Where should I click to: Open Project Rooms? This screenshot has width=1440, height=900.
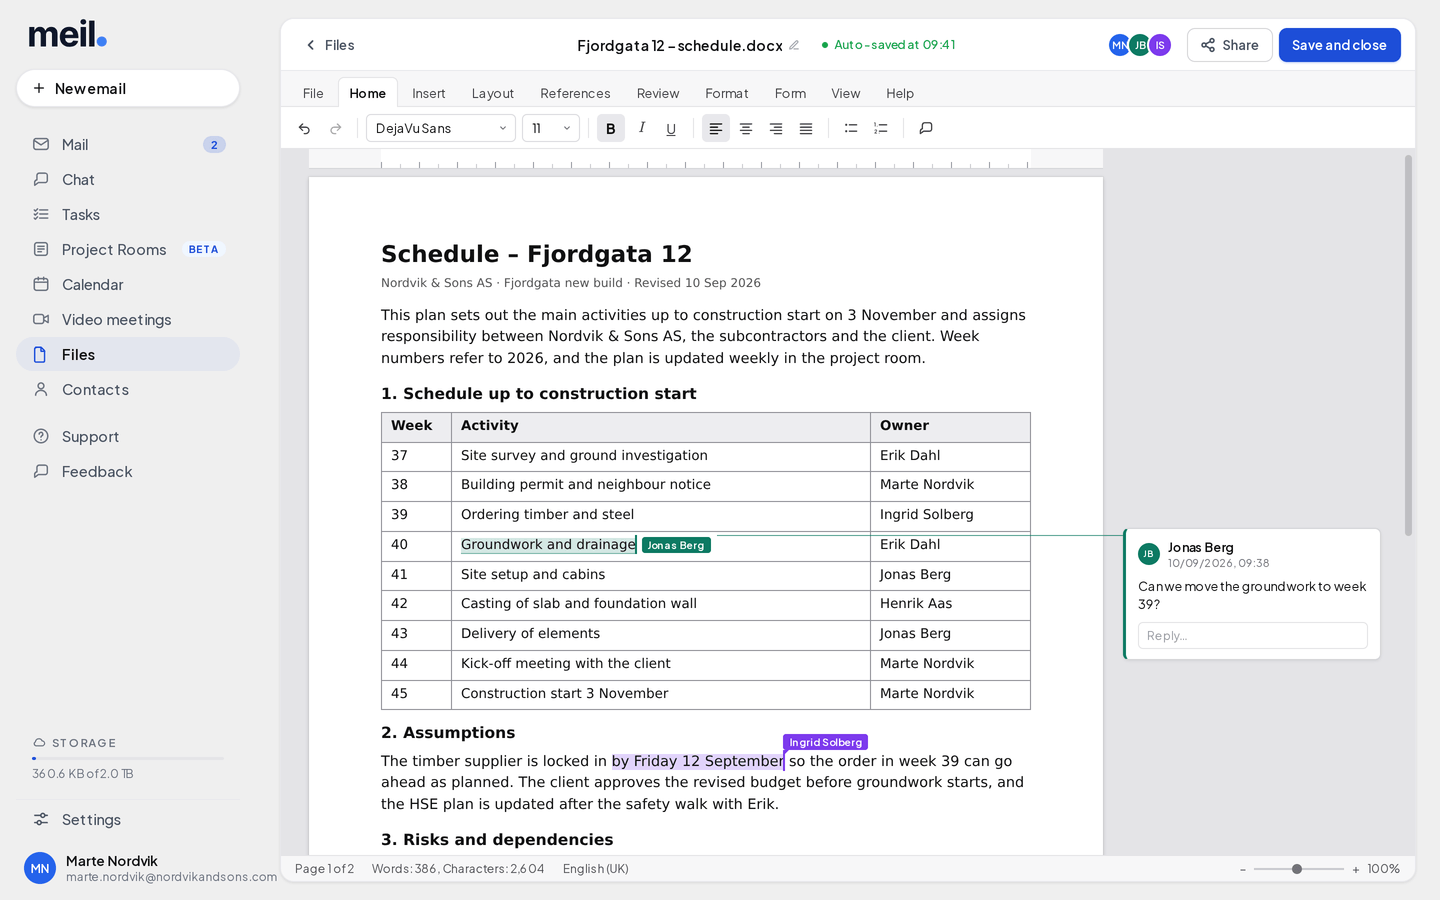(128, 249)
